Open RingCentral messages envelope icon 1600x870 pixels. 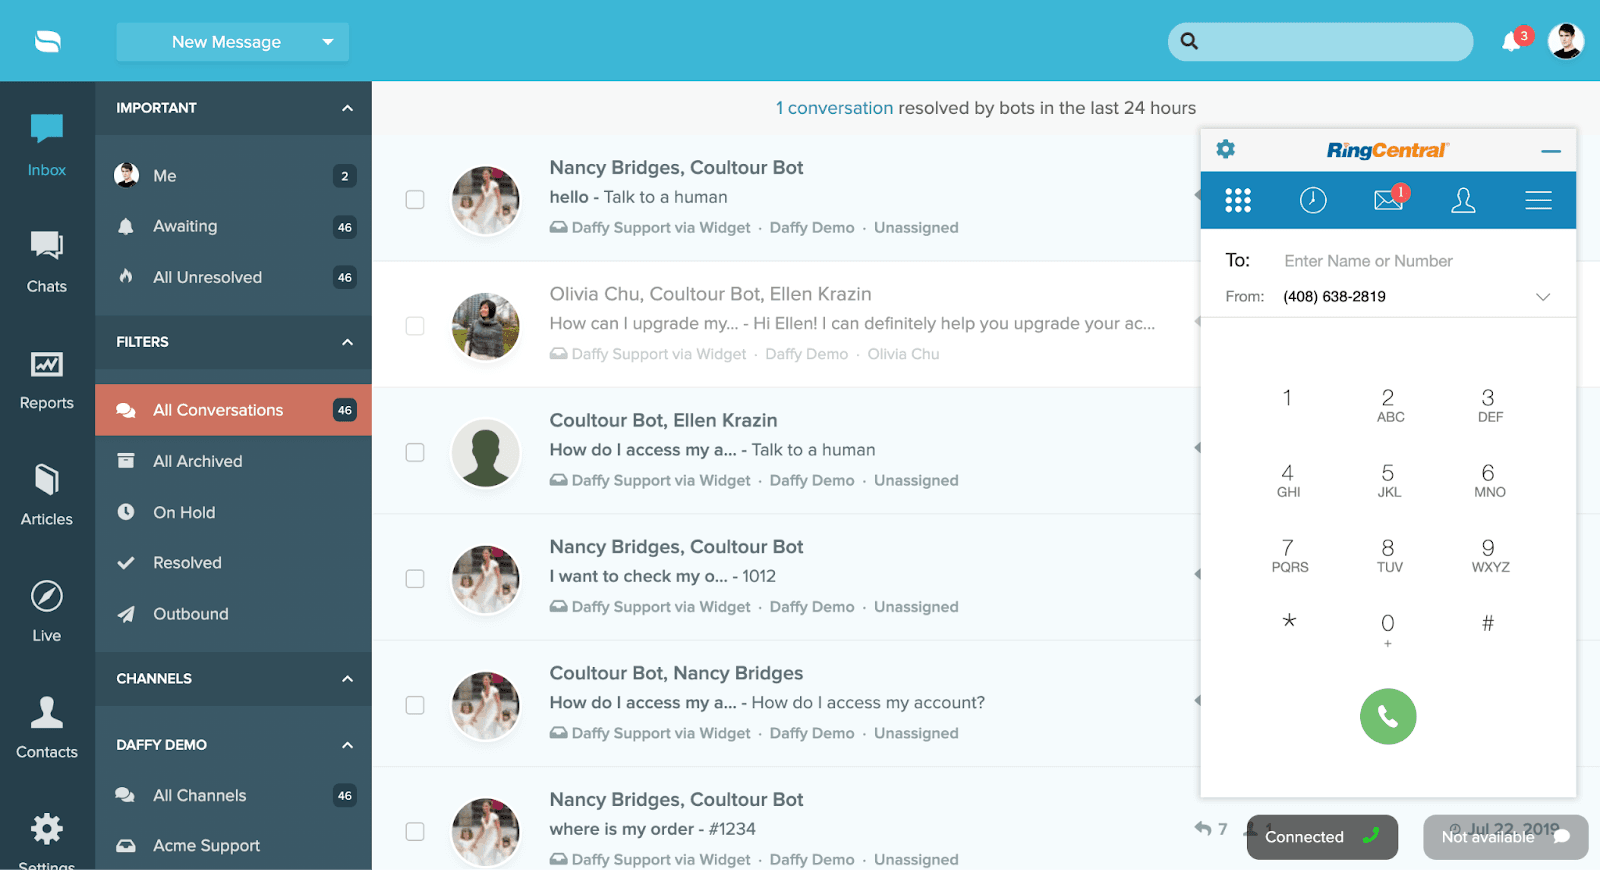(x=1388, y=200)
